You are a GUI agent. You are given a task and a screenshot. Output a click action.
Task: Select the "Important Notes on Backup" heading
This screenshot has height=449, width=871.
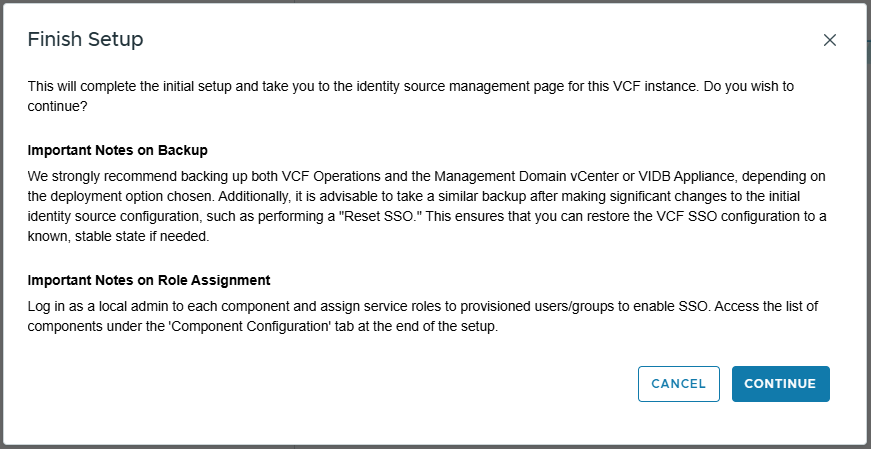(117, 150)
